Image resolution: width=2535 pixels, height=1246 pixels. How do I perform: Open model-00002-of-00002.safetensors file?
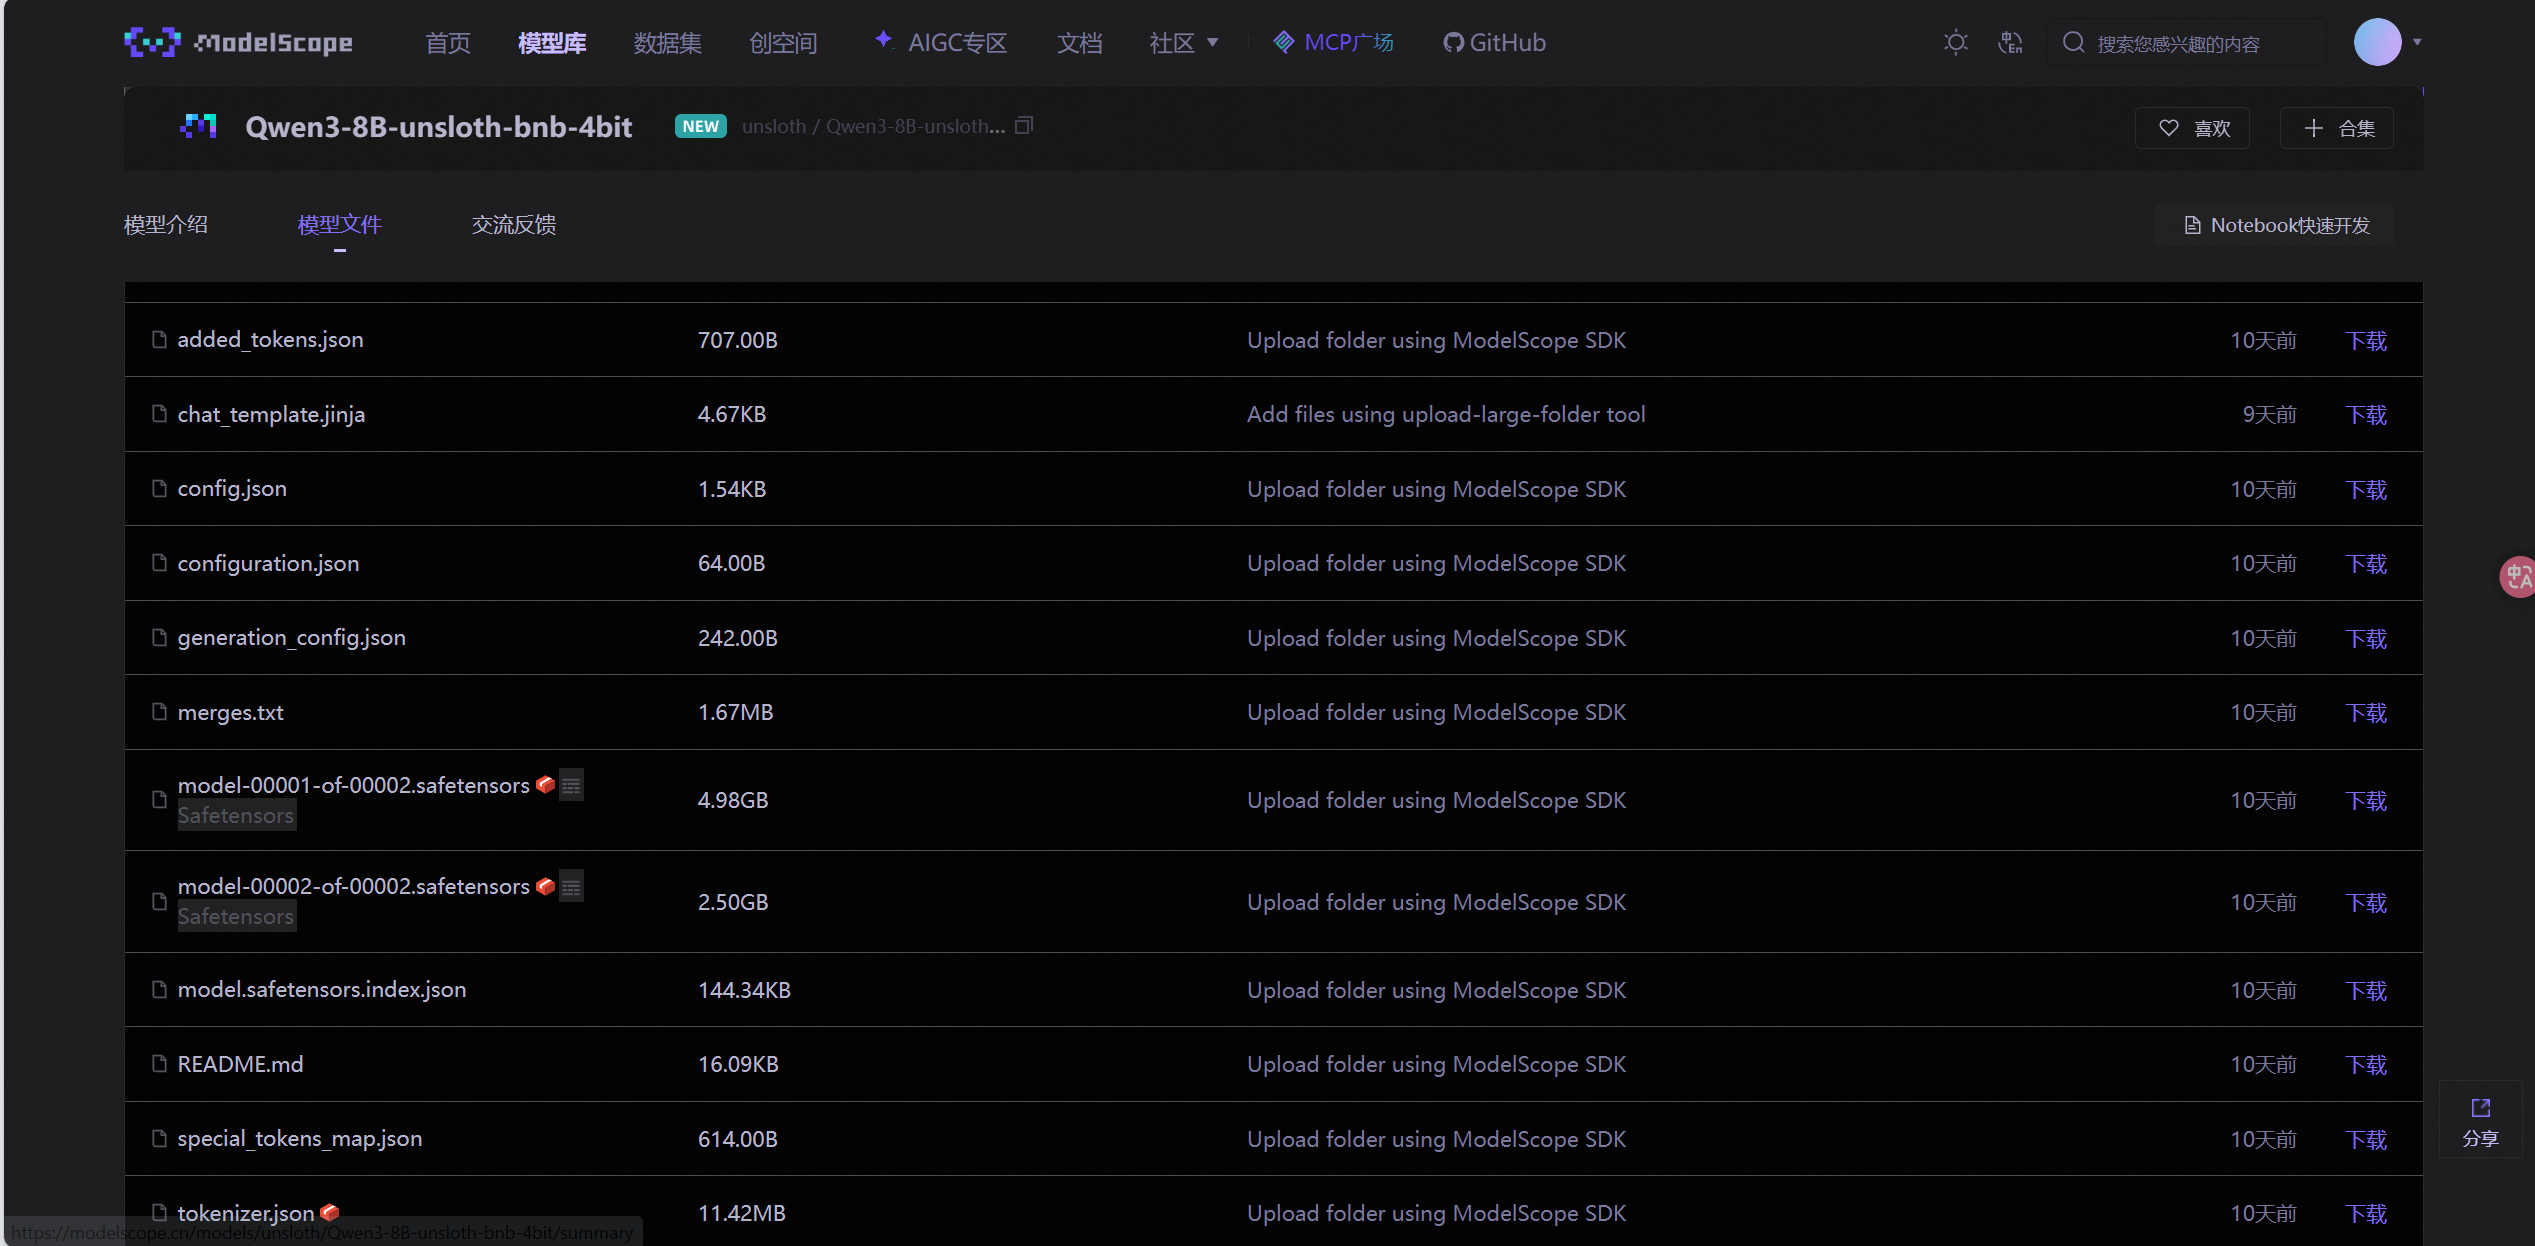click(353, 887)
